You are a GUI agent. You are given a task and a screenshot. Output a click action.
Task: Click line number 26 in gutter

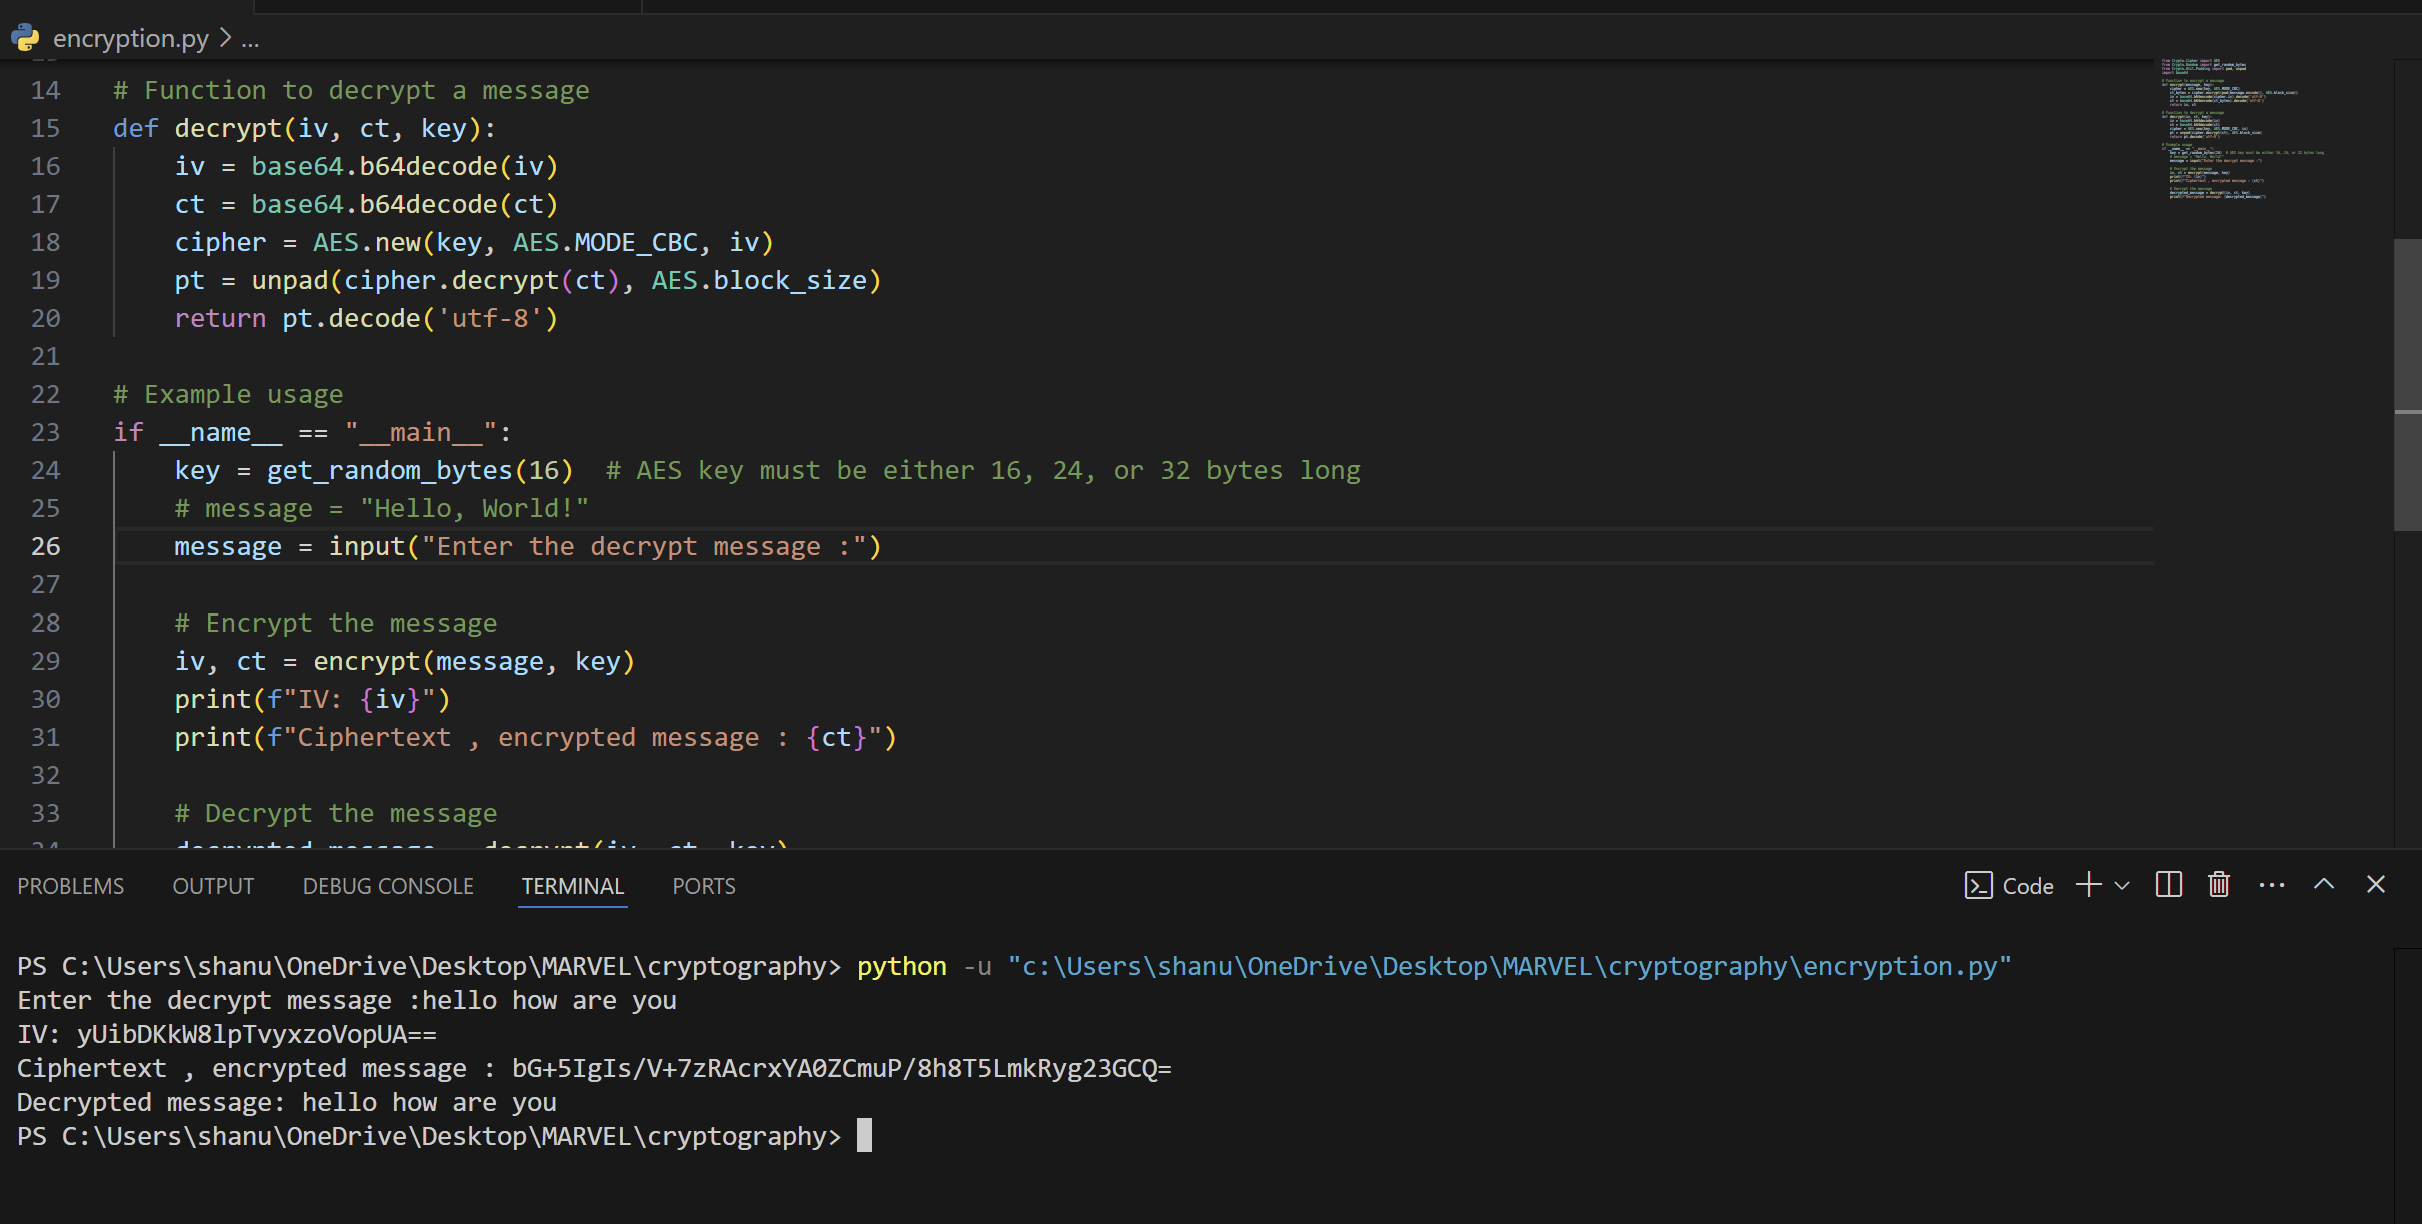tap(46, 547)
